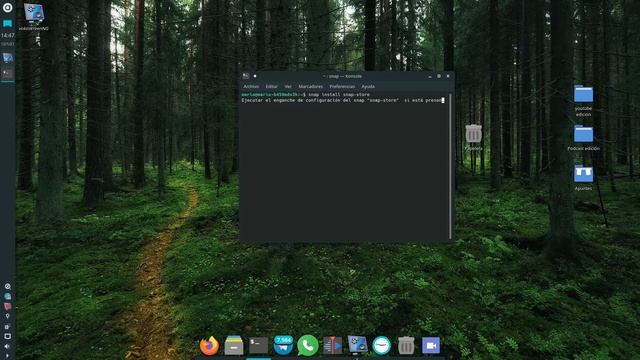Open the 7.984 shopping cart app in dock
Image resolution: width=640 pixels, height=360 pixels.
coord(283,345)
